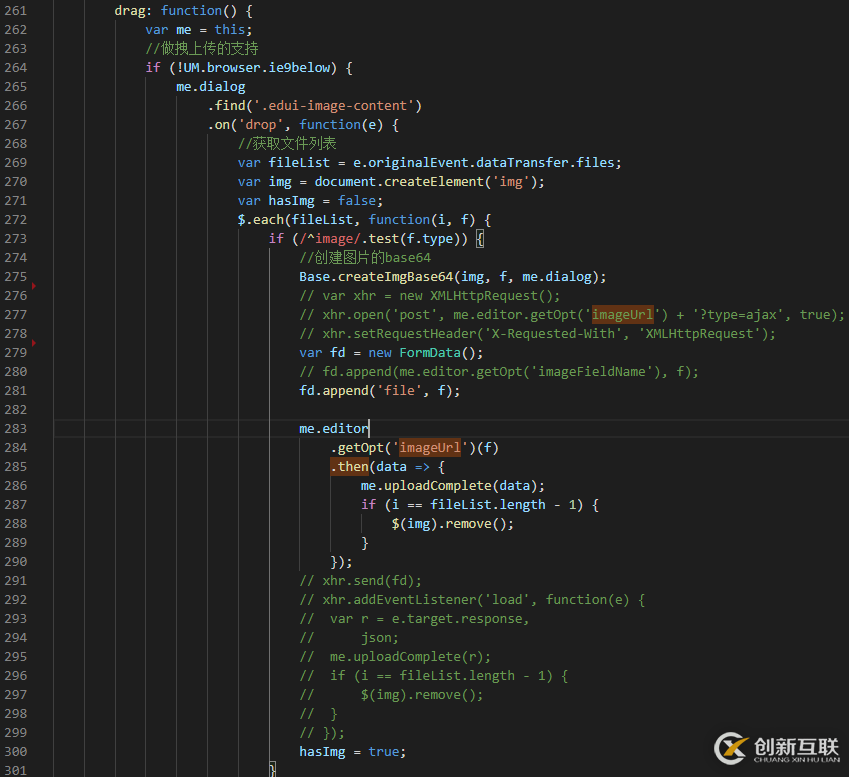
Task: Click the fileList variable declaration
Action: click(x=429, y=162)
